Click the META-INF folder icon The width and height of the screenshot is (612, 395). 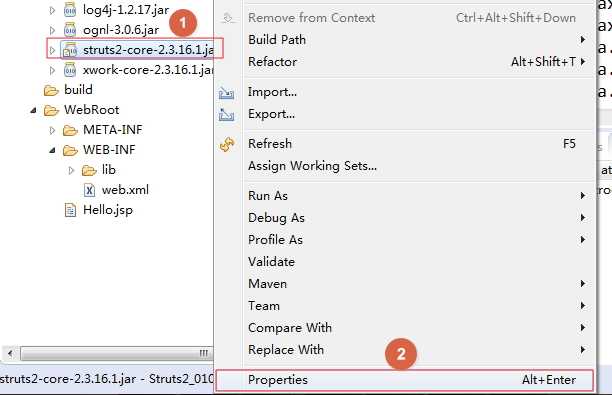point(70,130)
